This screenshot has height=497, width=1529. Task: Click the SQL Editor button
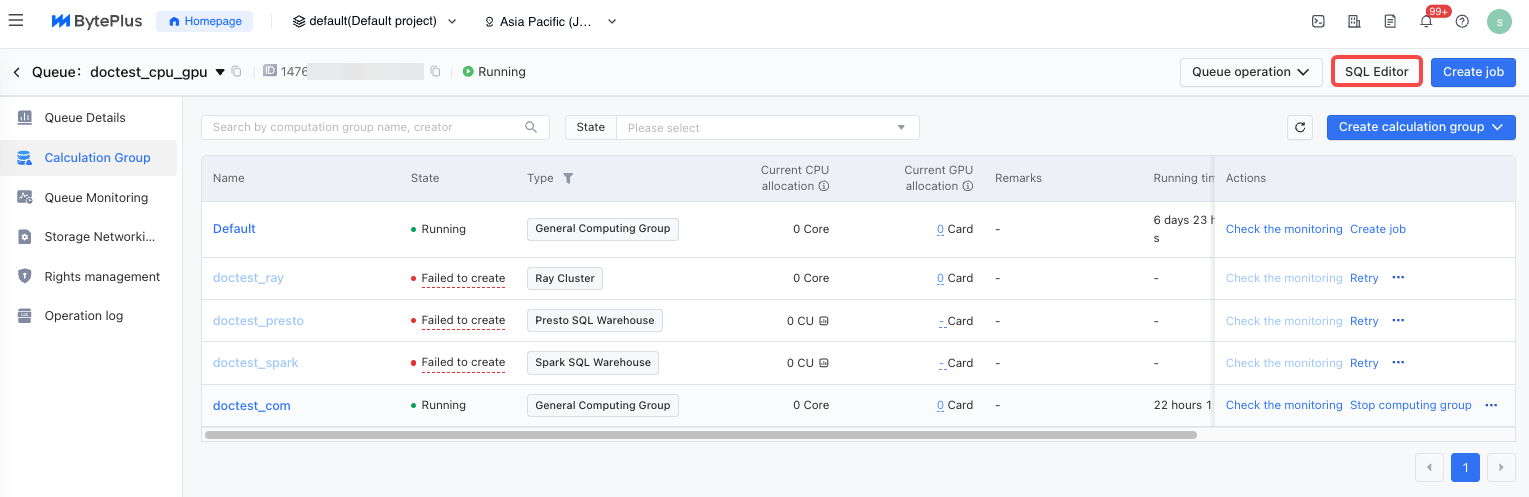(1376, 72)
